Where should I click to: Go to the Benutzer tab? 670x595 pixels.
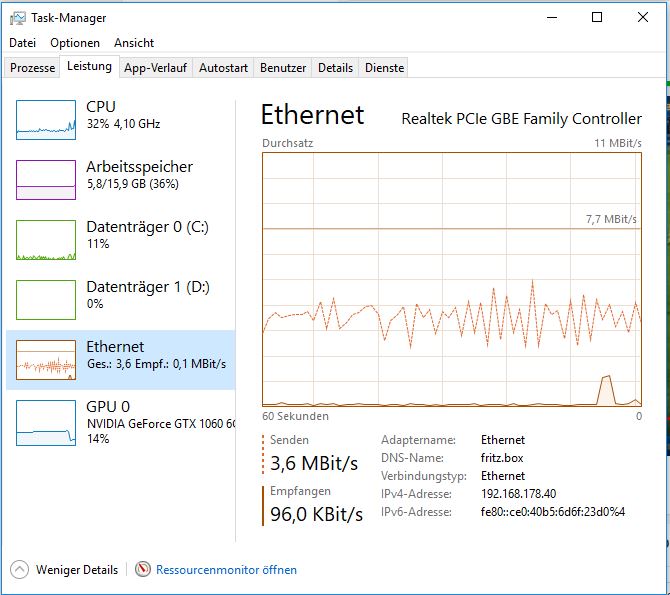point(283,68)
